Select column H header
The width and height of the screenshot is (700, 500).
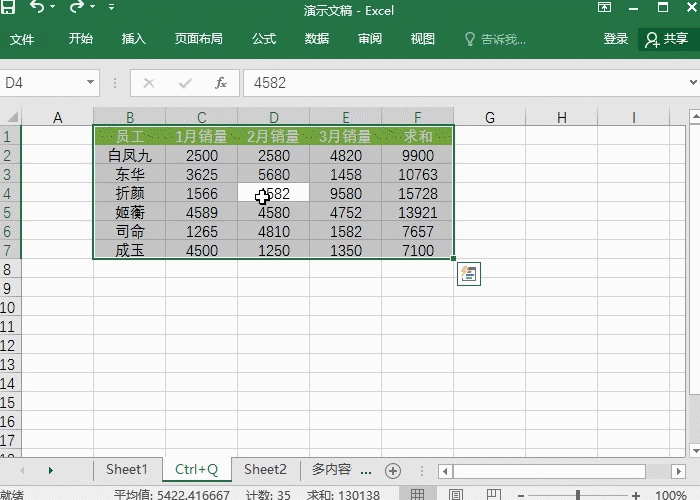click(562, 117)
